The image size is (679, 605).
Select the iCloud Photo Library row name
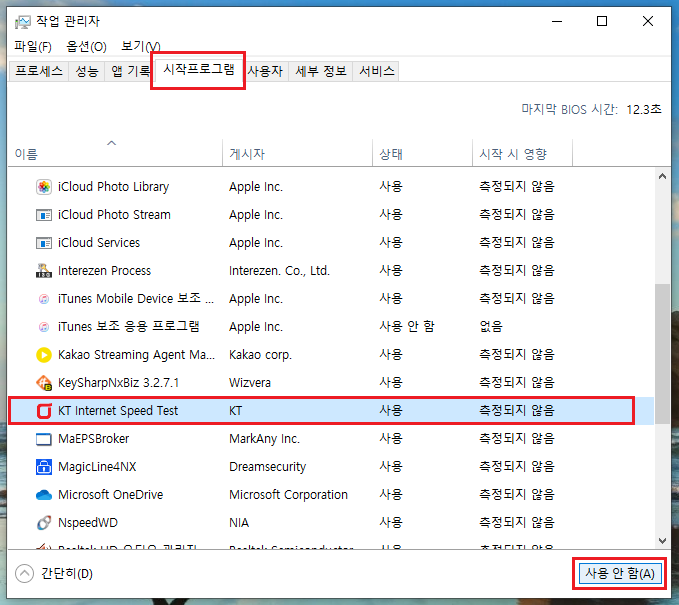(113, 187)
